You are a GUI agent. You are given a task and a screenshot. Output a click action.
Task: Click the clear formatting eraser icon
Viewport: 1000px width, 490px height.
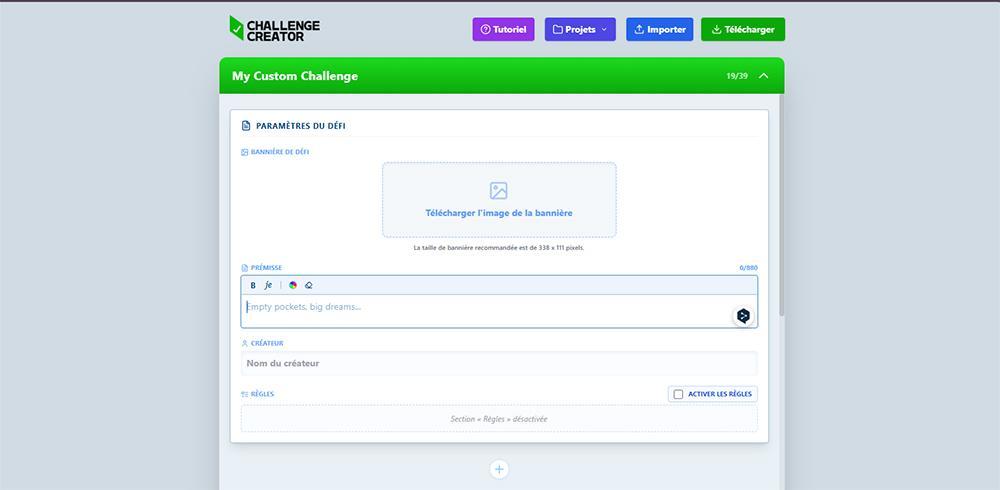(x=309, y=285)
